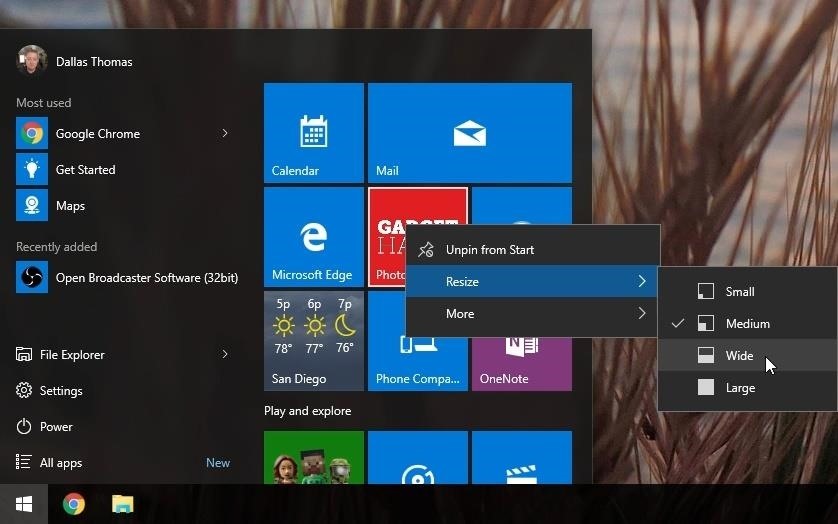This screenshot has height=524, width=838.
Task: Click the Windows Start button on taskbar
Action: (24, 504)
